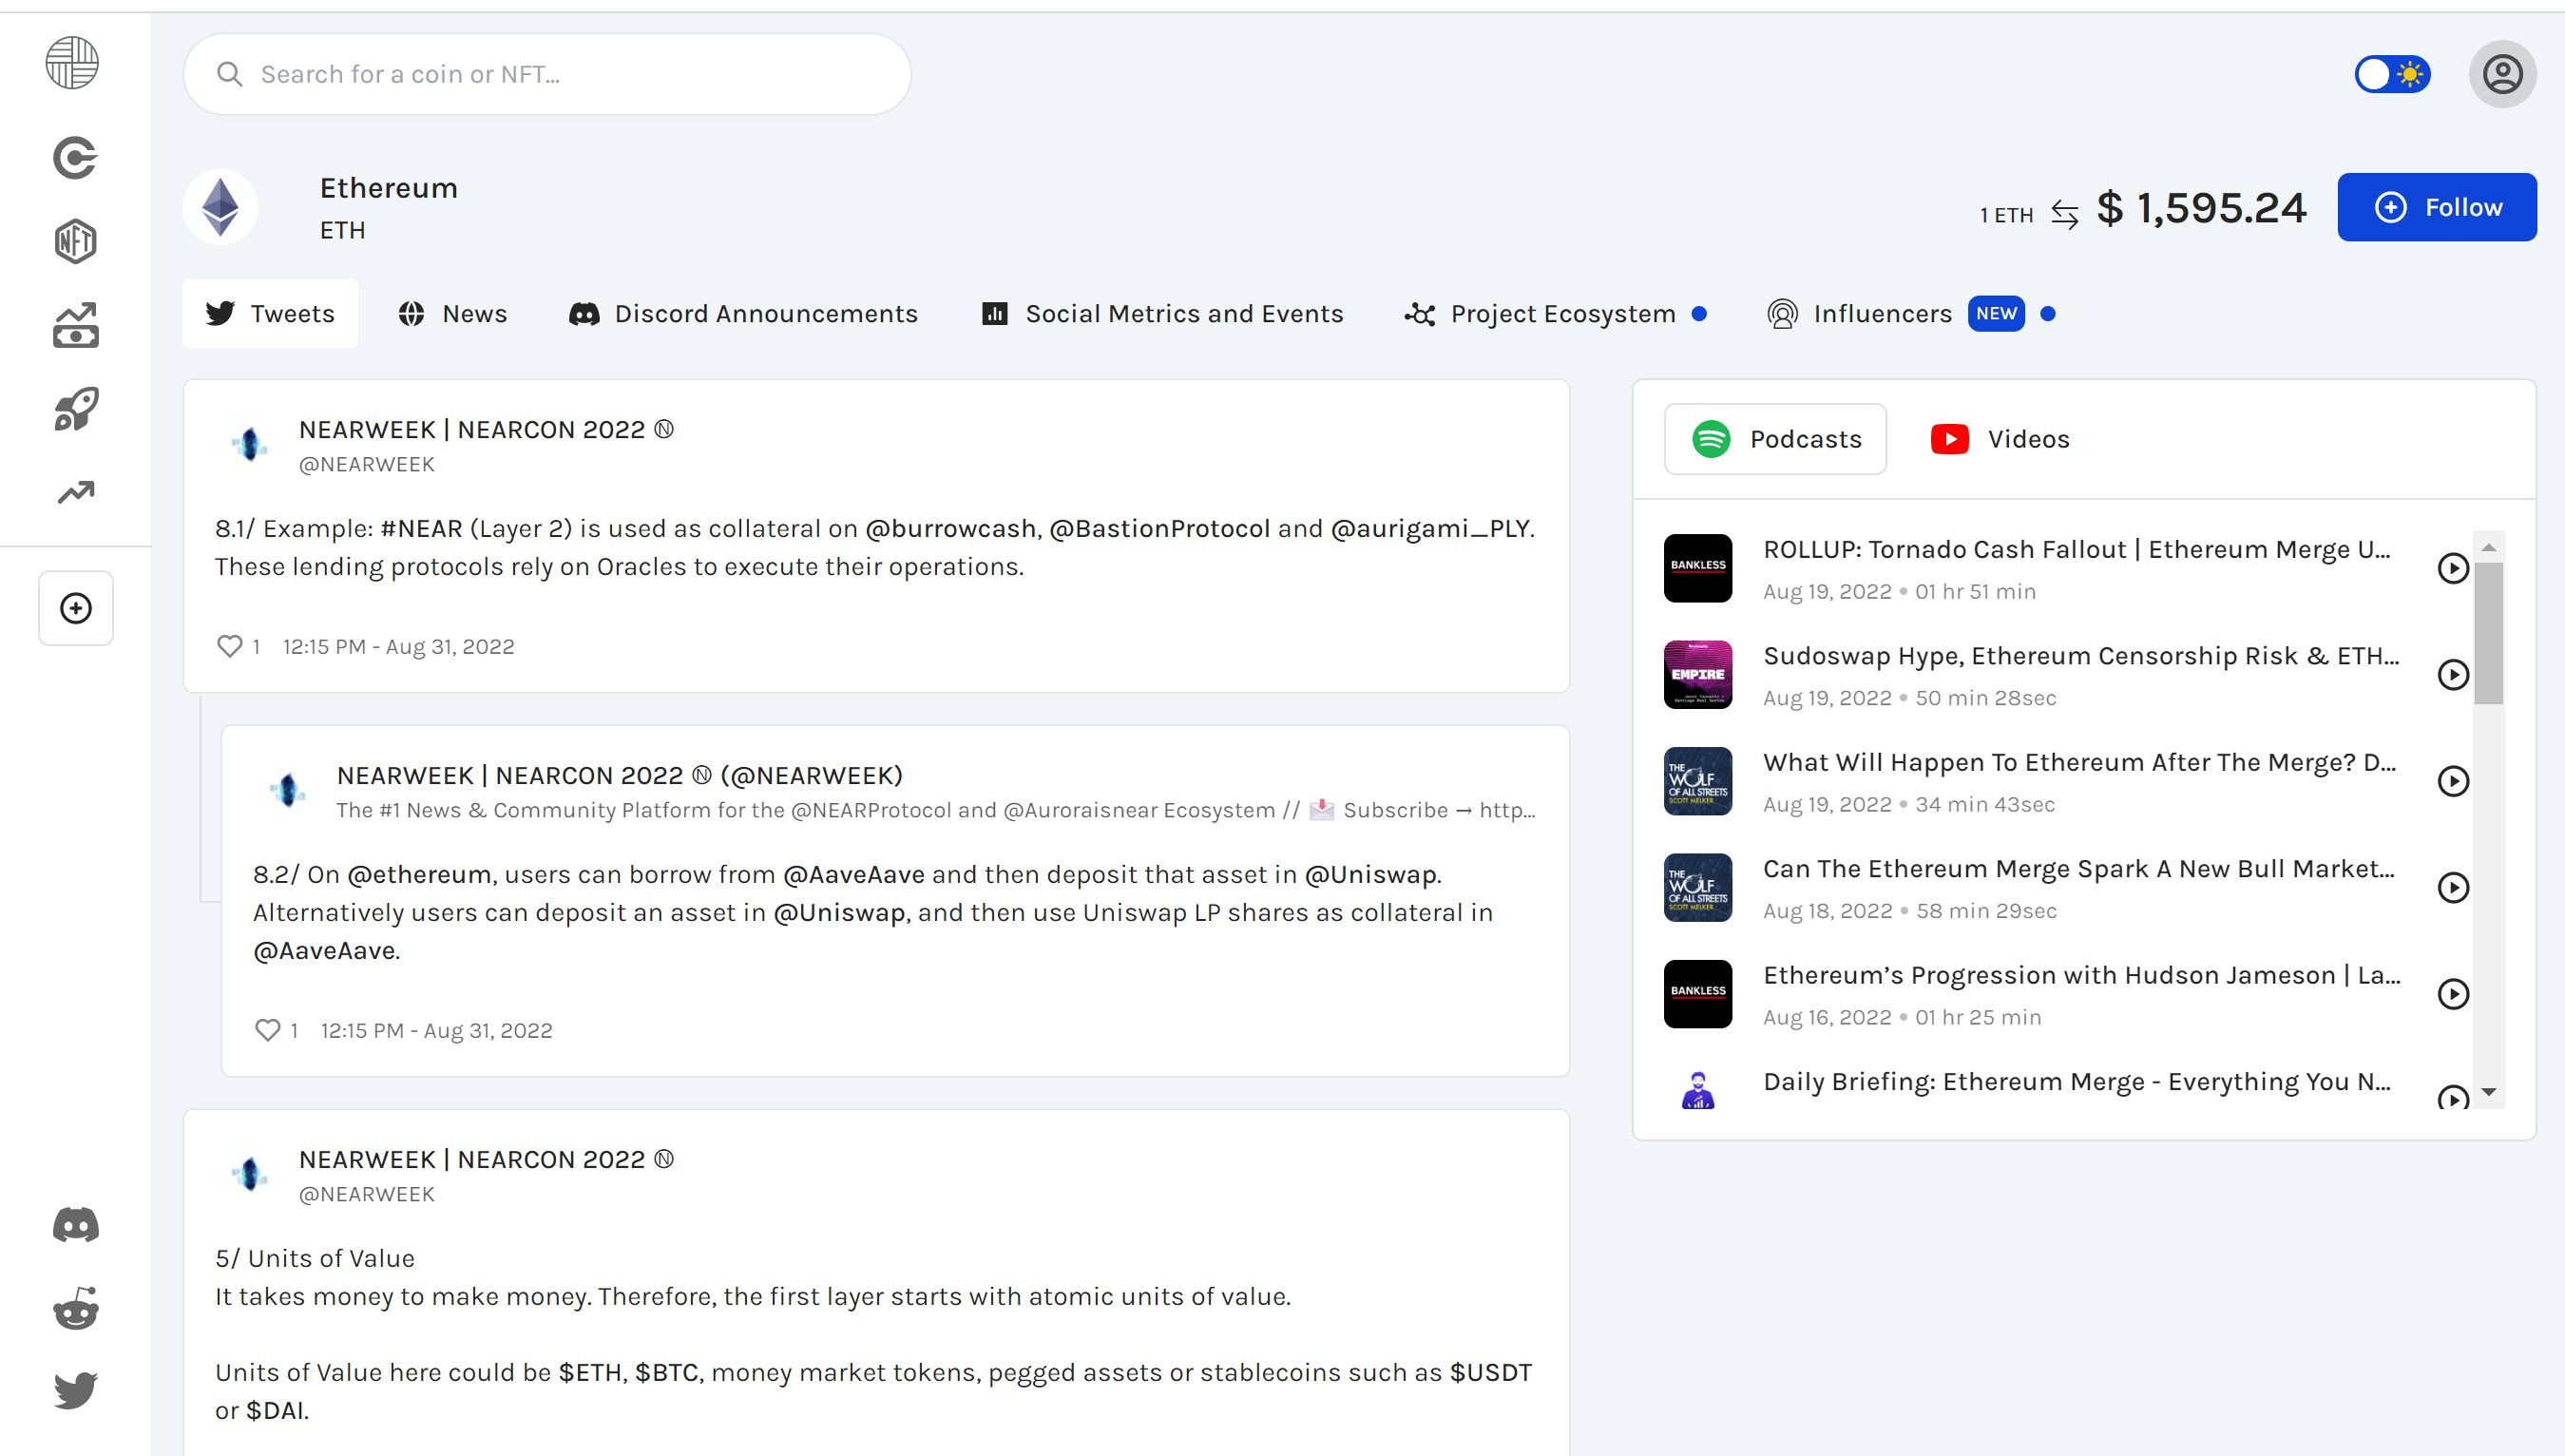2565x1456 pixels.
Task: Open @ethereum mention in quoted tweet
Action: (419, 875)
